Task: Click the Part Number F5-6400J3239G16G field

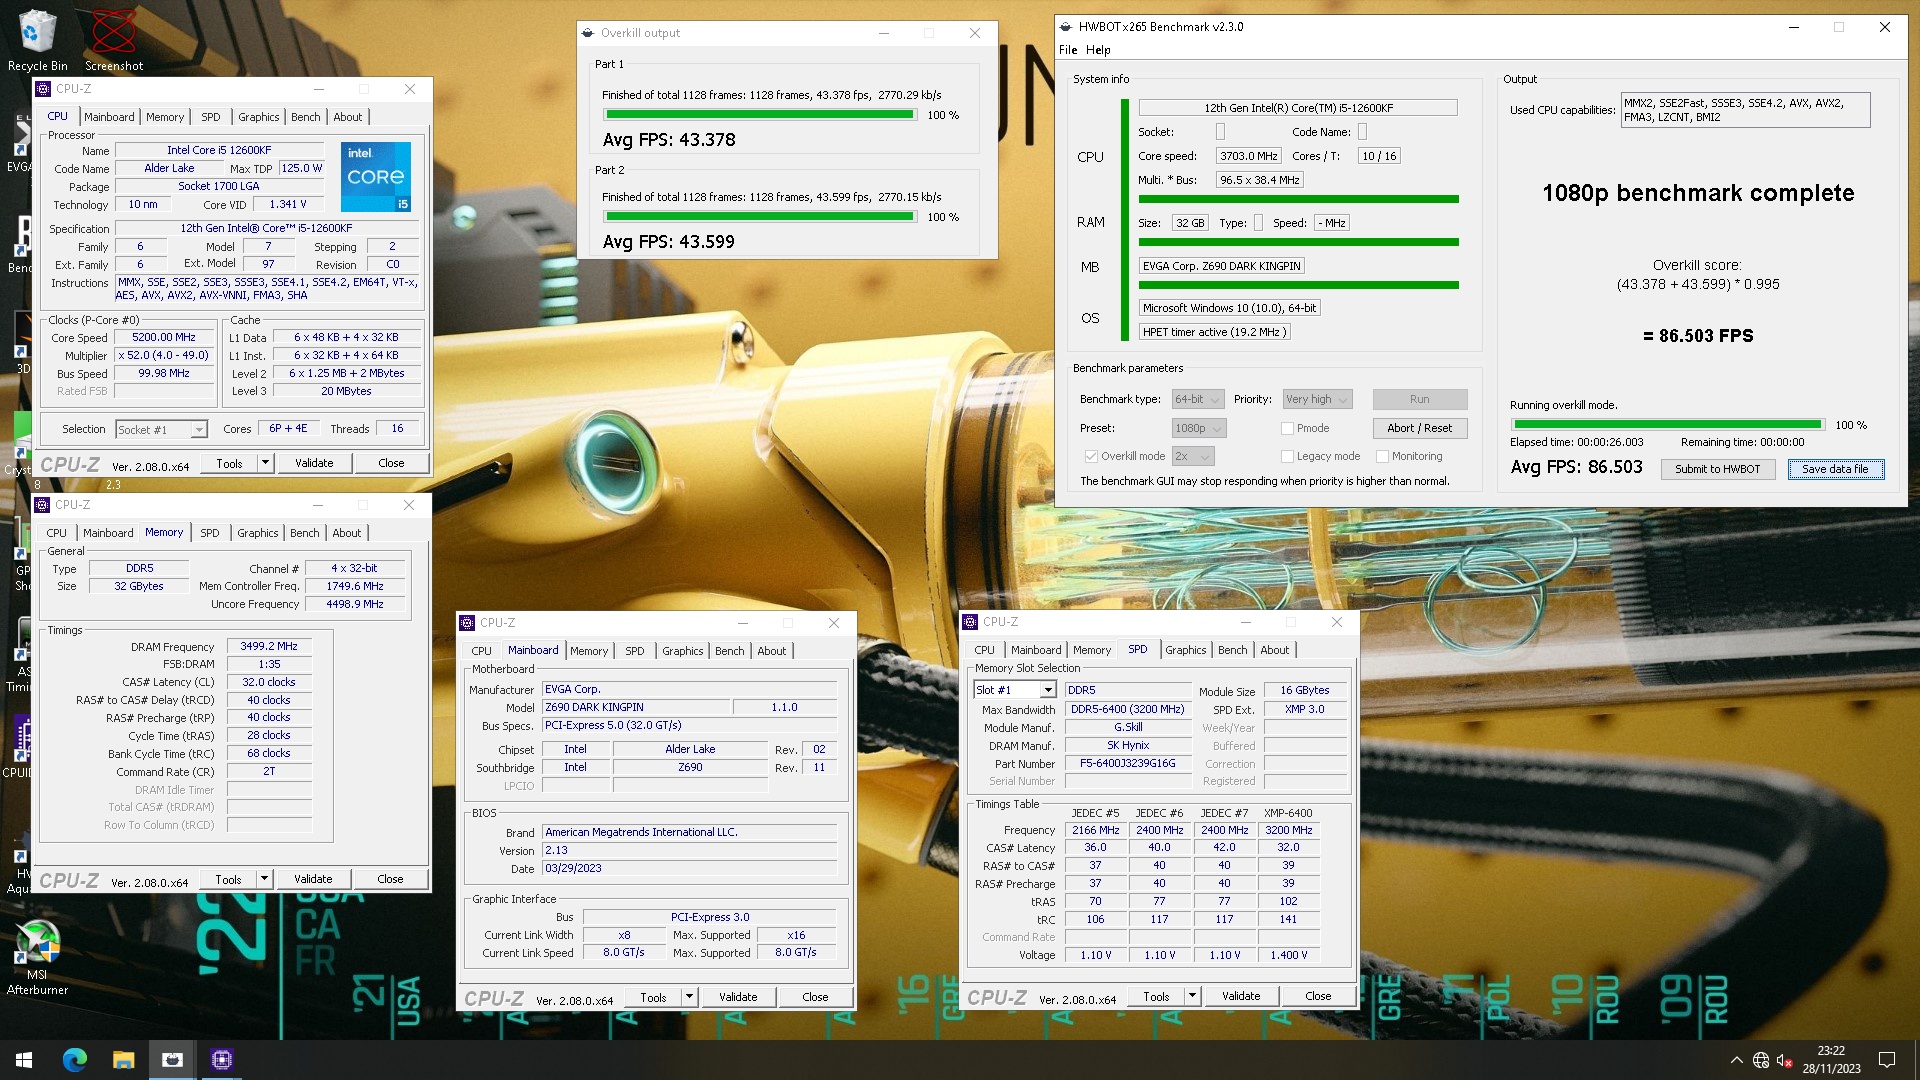Action: 1128,764
